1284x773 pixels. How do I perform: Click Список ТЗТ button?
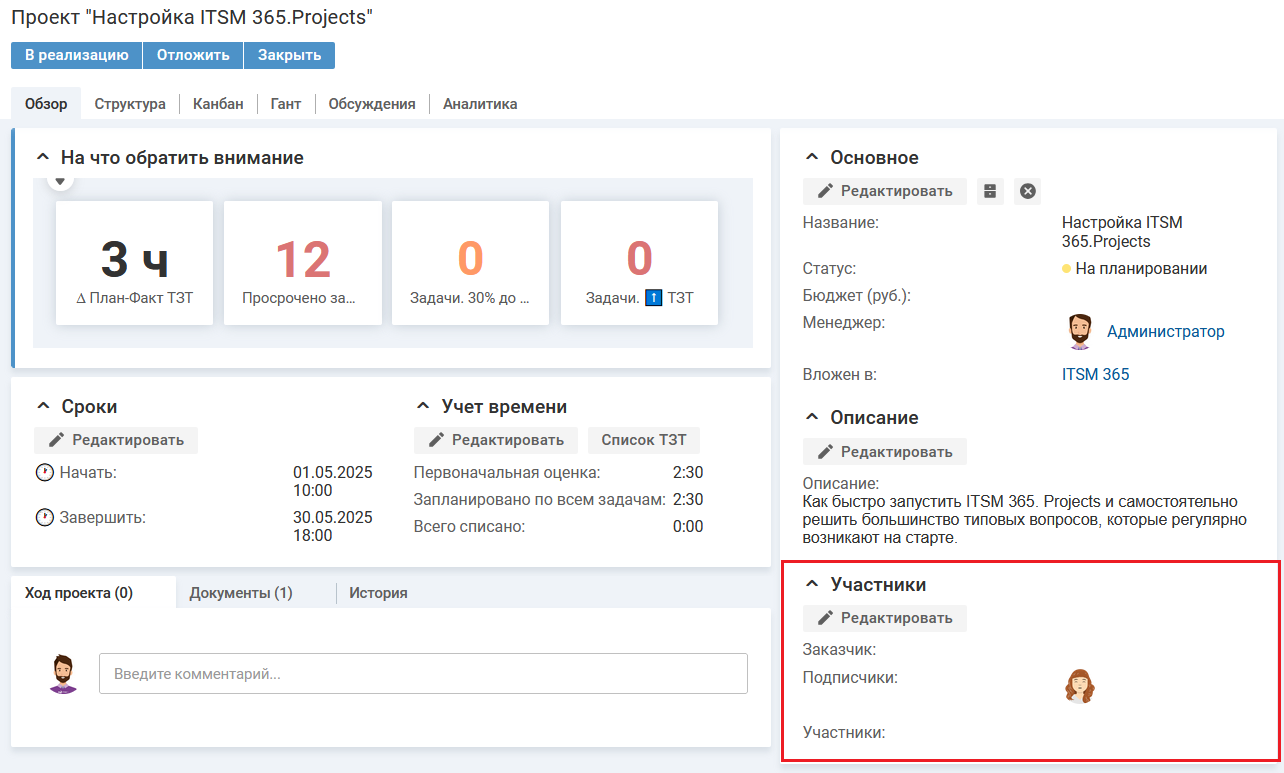pyautogui.click(x=643, y=440)
